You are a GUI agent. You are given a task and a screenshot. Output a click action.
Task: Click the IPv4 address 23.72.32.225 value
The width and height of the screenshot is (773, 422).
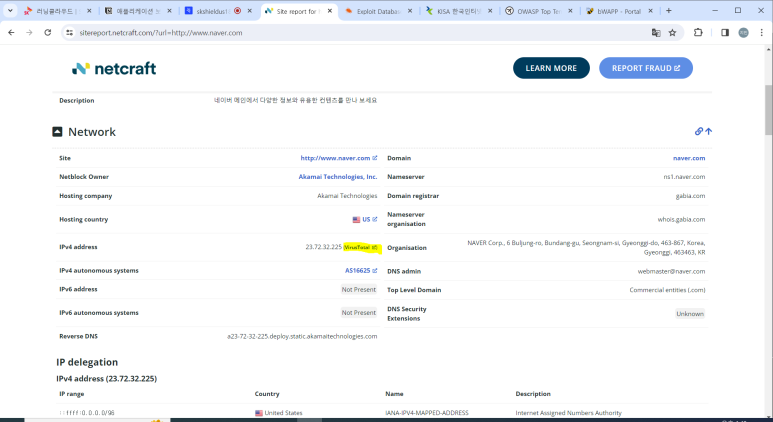(323, 247)
